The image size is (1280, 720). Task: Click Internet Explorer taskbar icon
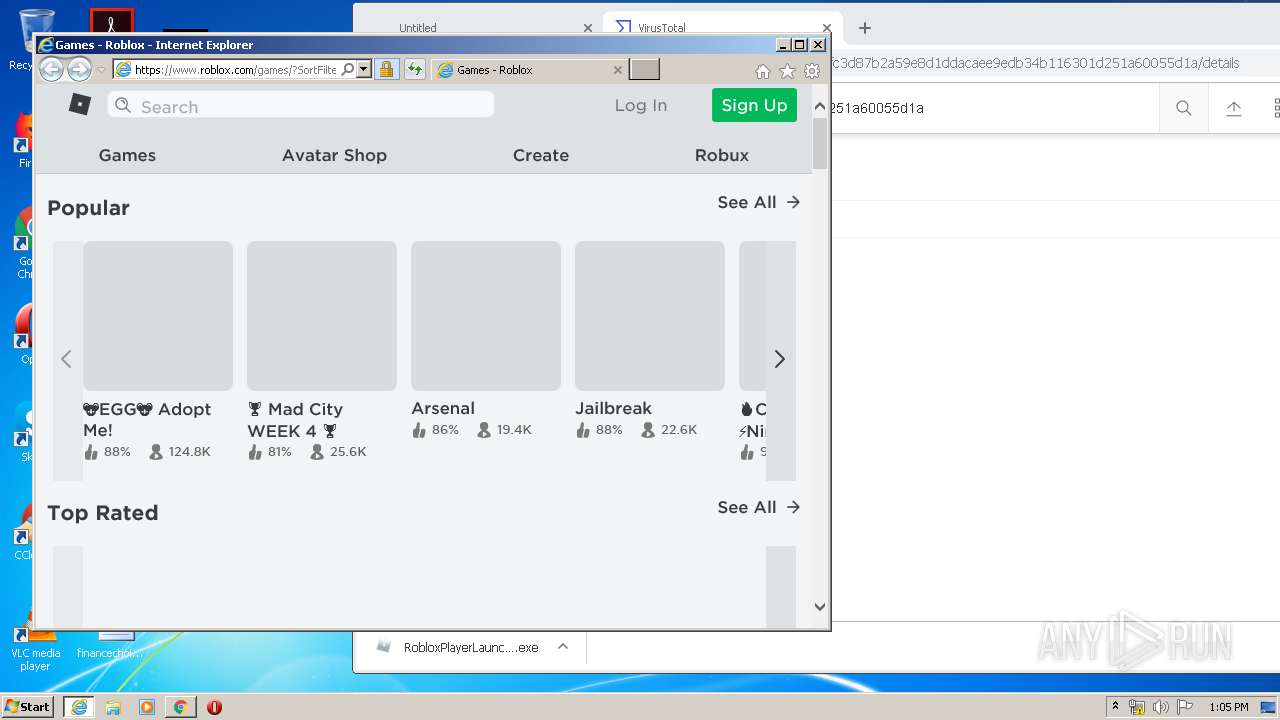coord(78,707)
